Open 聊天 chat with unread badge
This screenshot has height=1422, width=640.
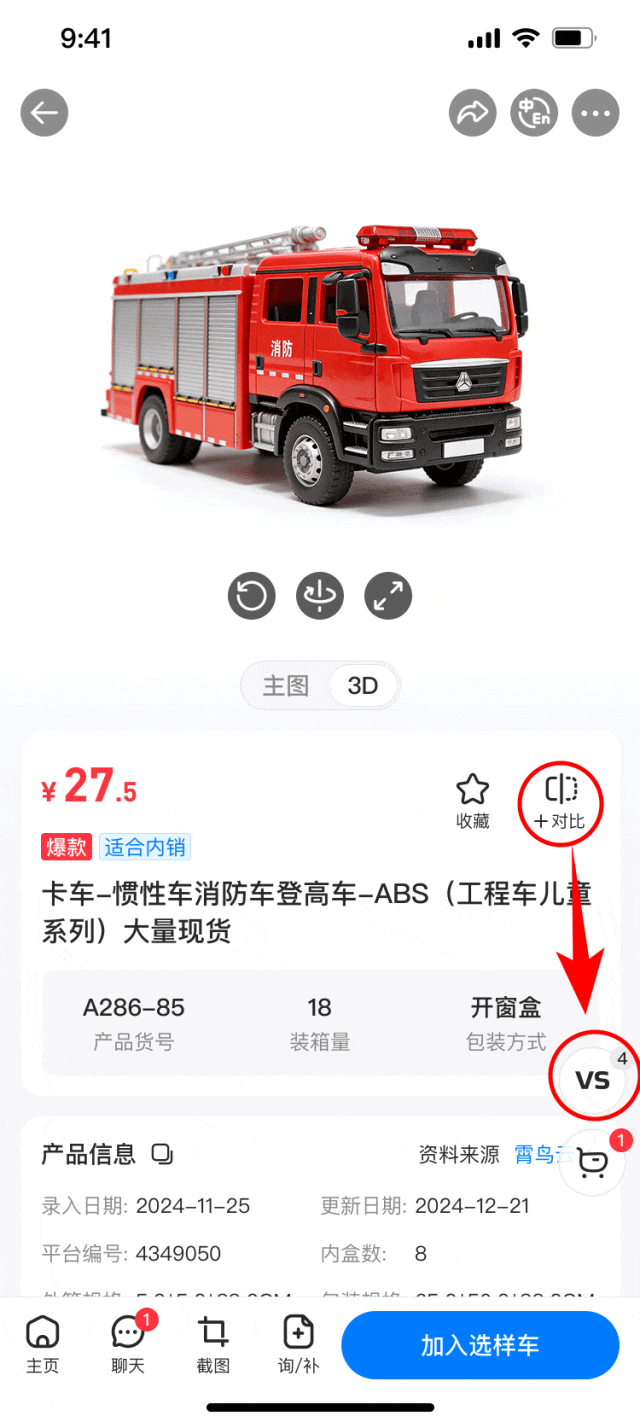(x=128, y=1344)
